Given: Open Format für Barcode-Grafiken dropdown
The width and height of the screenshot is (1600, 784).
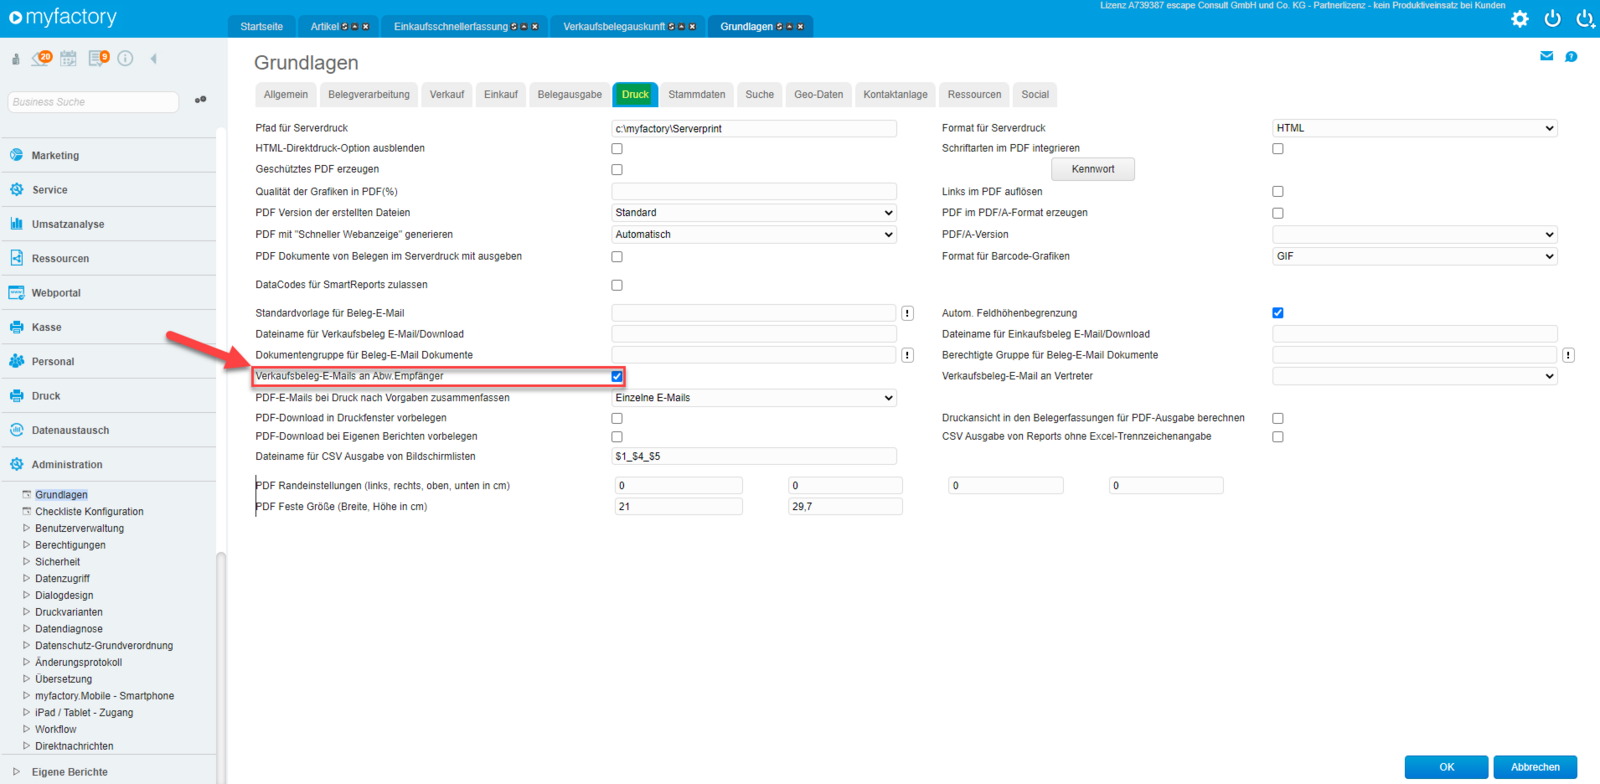Looking at the screenshot, I should tap(1415, 256).
